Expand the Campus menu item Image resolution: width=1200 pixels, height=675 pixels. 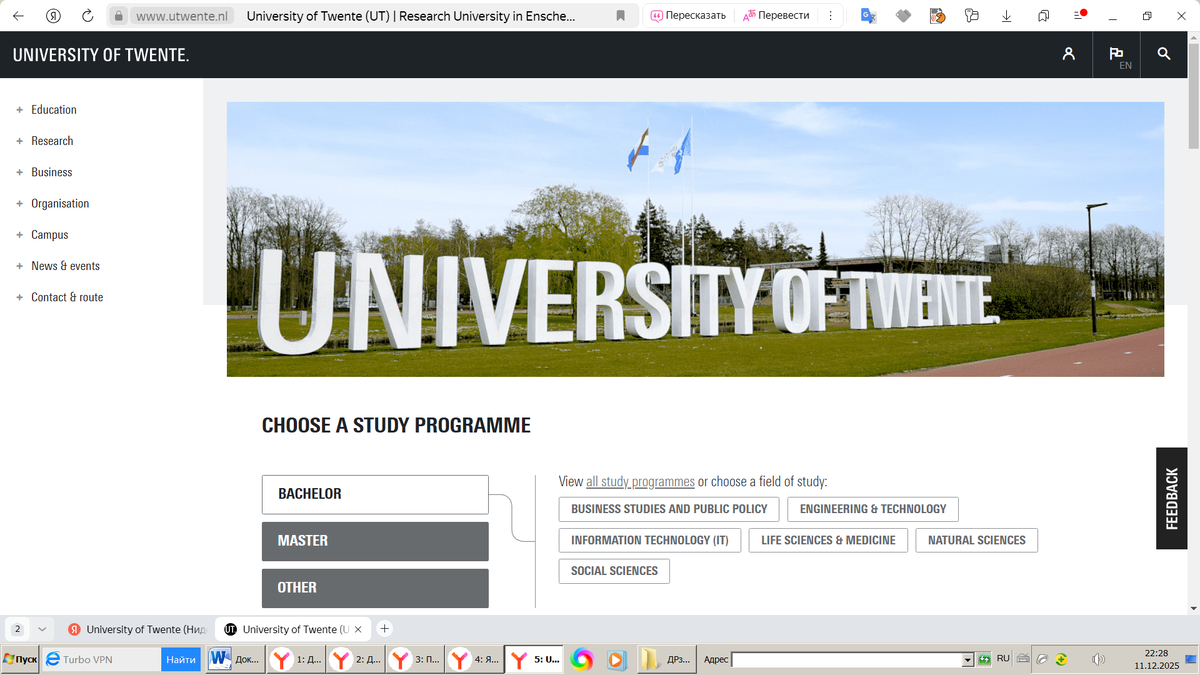pyautogui.click(x=42, y=235)
